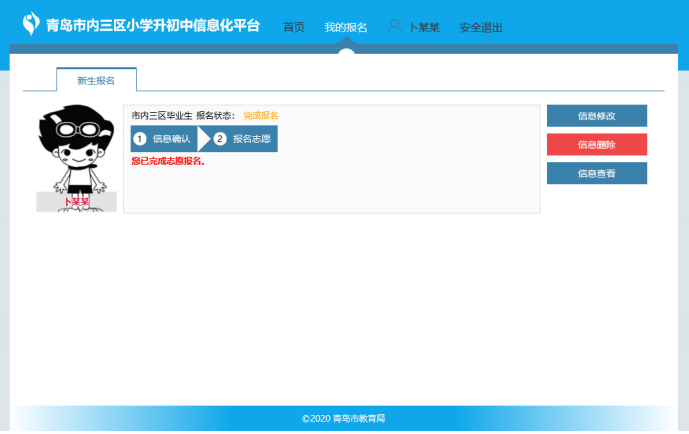Screen dimensions: 689x434
Task: Select the 报名志愿 step
Action: pos(251,139)
